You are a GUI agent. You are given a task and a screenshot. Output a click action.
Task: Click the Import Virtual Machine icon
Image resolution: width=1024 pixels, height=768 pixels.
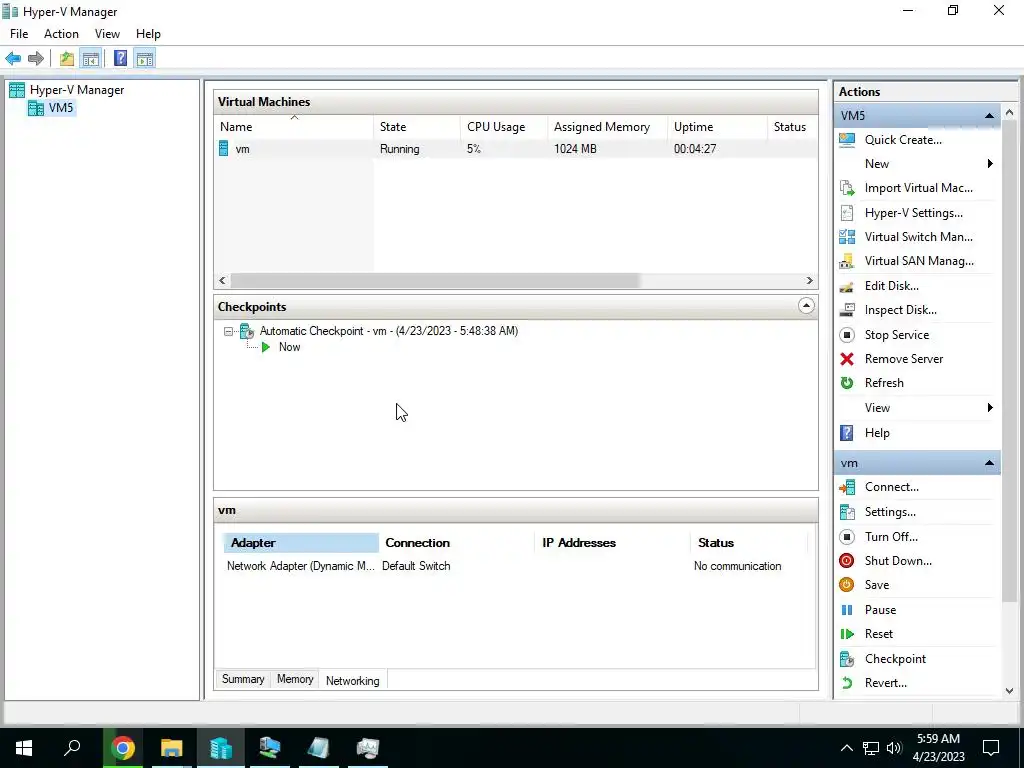(x=847, y=188)
